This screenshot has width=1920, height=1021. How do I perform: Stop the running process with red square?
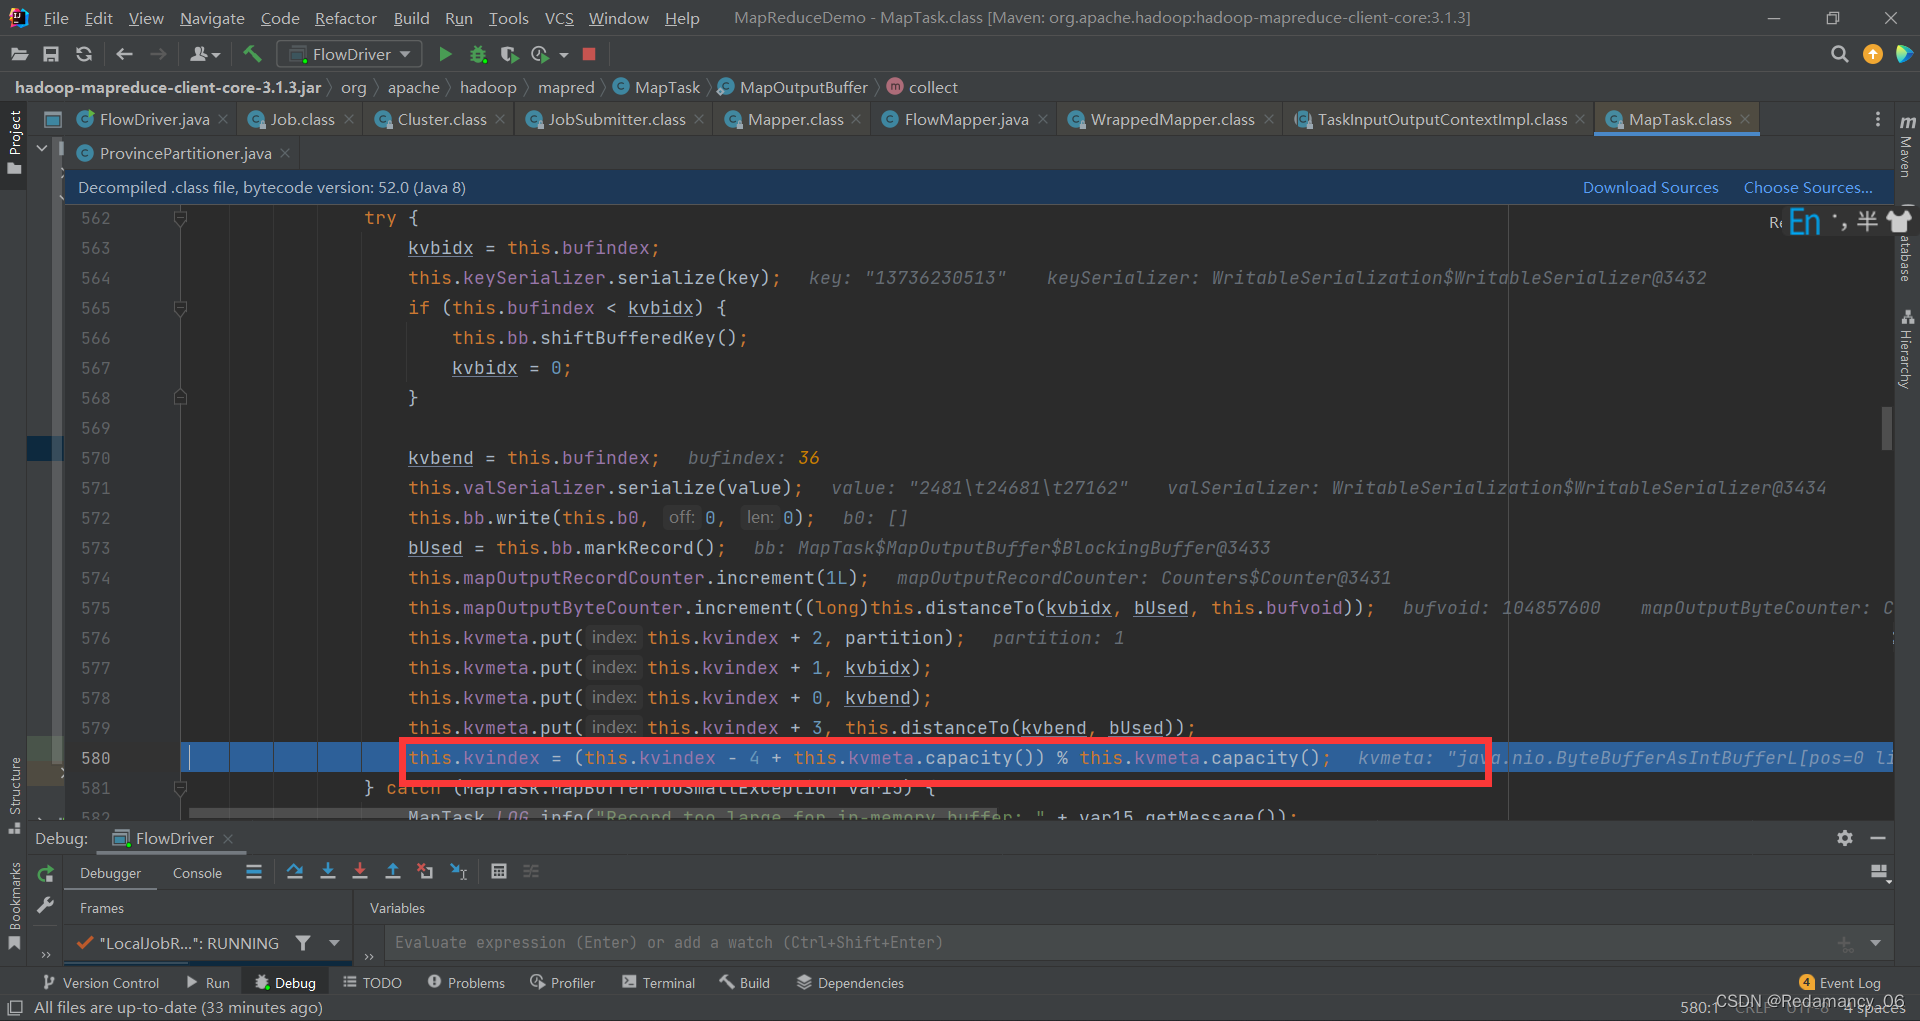(589, 54)
